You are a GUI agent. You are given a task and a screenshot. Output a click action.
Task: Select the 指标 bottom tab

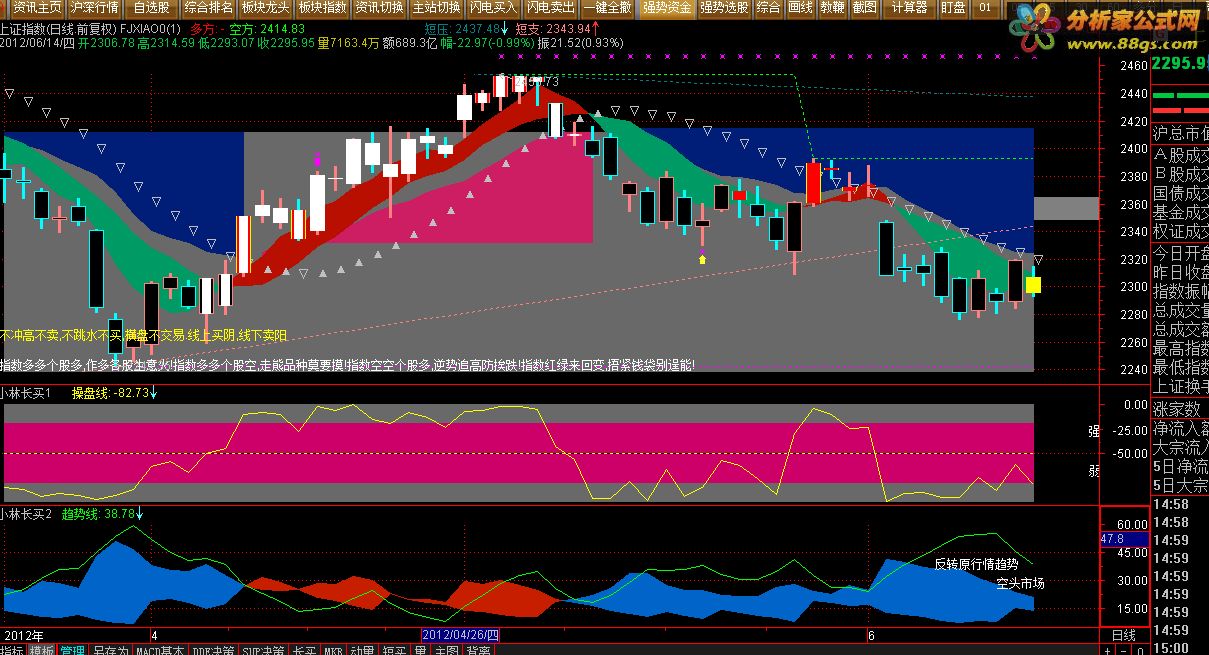[12, 650]
